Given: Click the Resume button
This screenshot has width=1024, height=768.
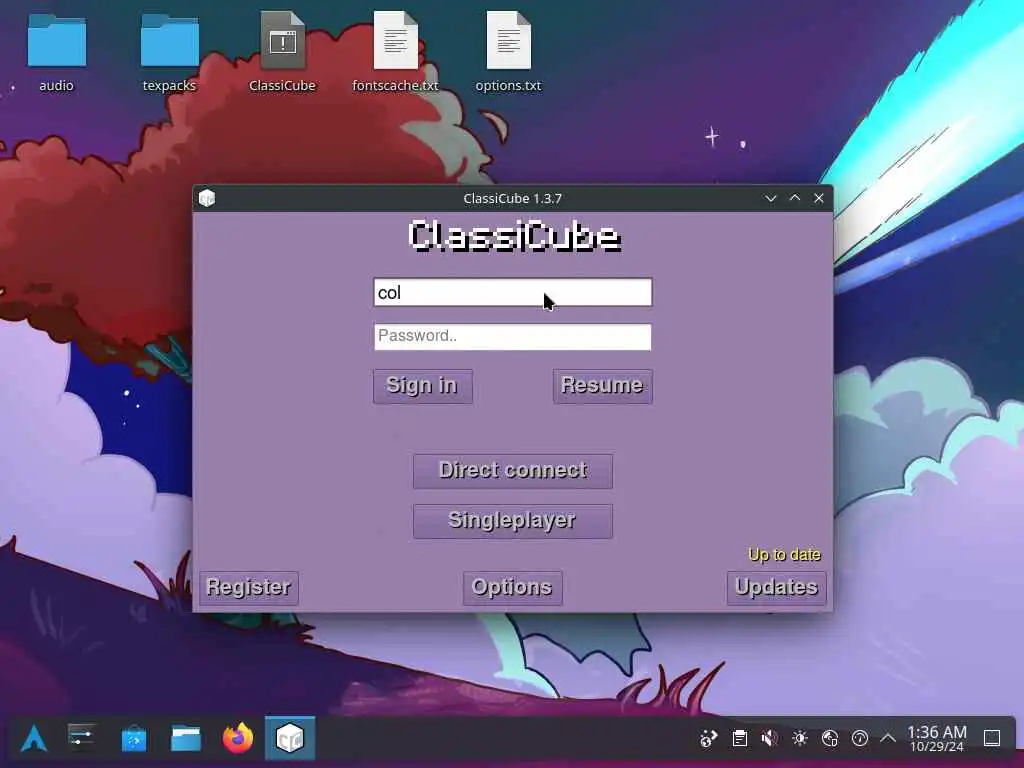Looking at the screenshot, I should pyautogui.click(x=603, y=386).
